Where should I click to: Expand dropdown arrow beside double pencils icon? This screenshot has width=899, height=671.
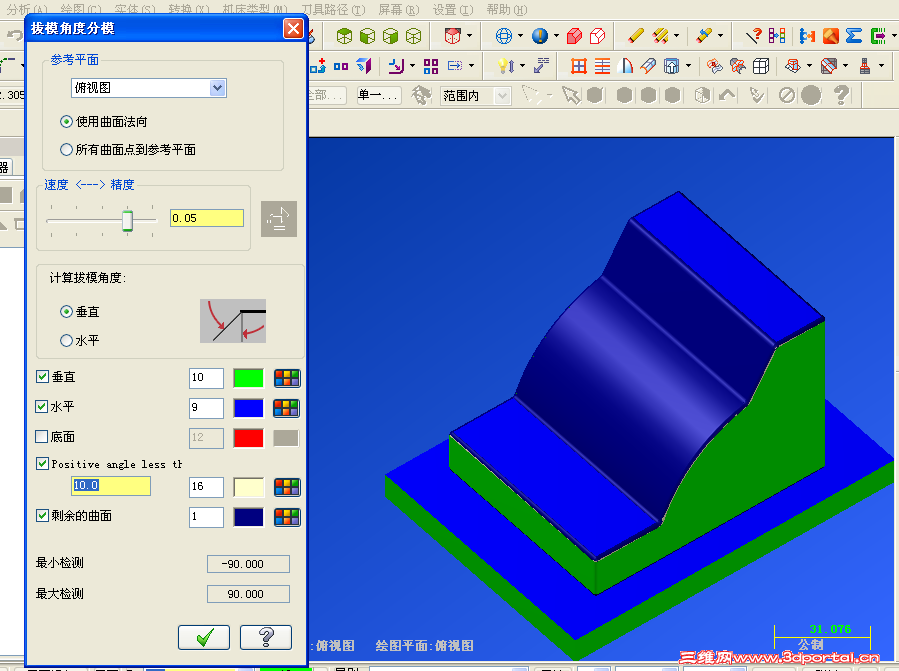[x=677, y=36]
